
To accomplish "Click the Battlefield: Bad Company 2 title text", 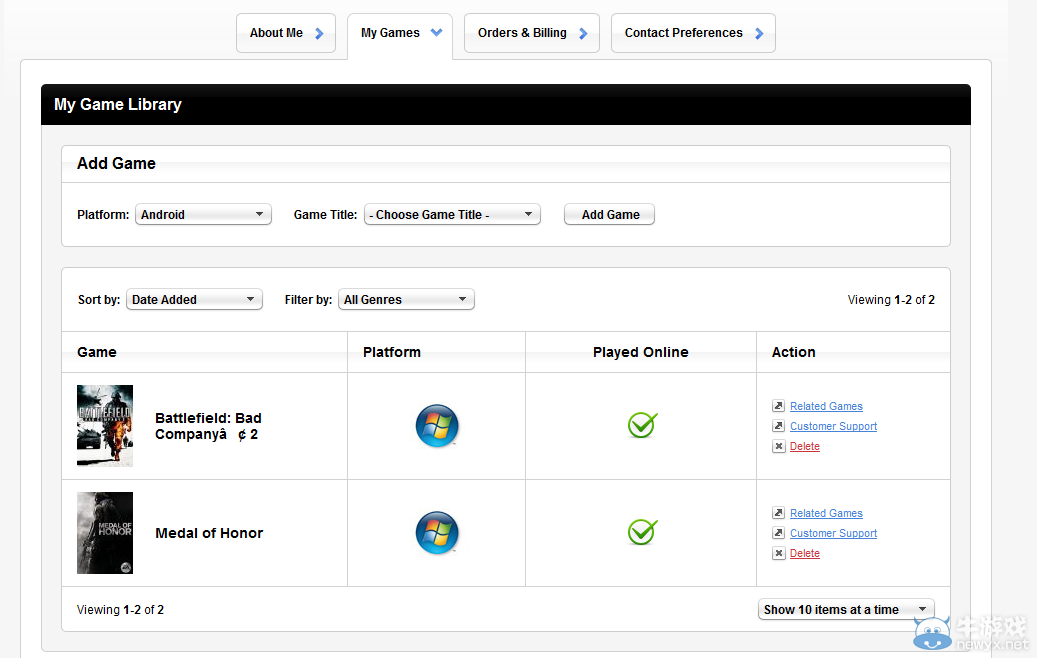I will point(208,426).
